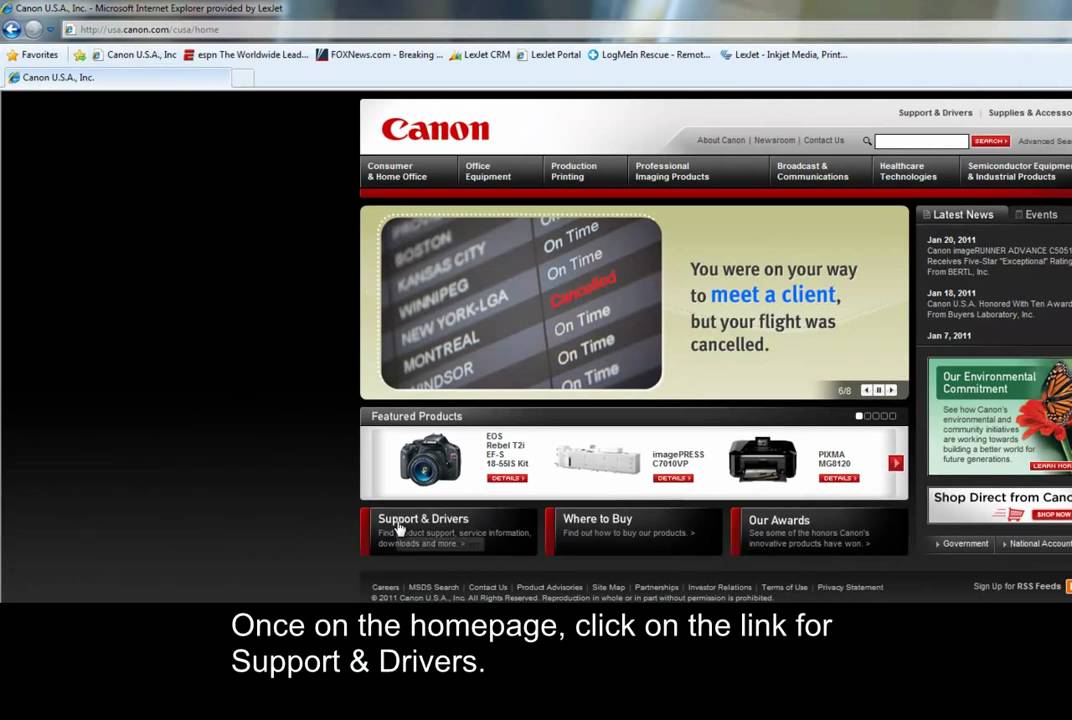Open the Careers footer link
1072x720 pixels.
[x=386, y=587]
